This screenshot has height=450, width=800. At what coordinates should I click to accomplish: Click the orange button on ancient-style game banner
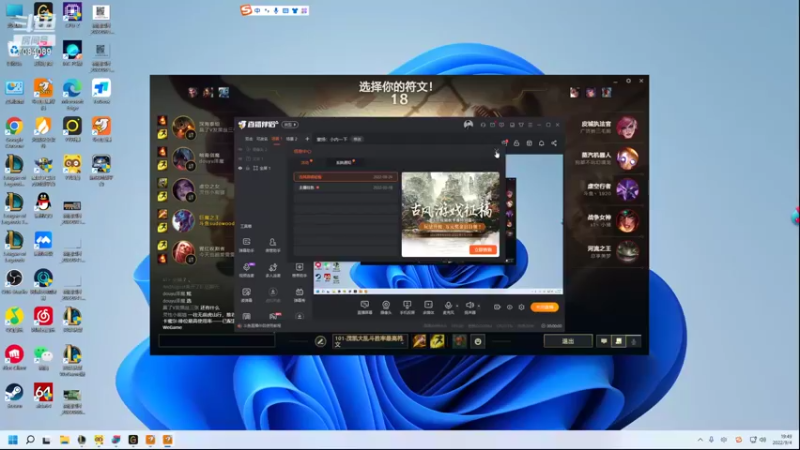[483, 249]
